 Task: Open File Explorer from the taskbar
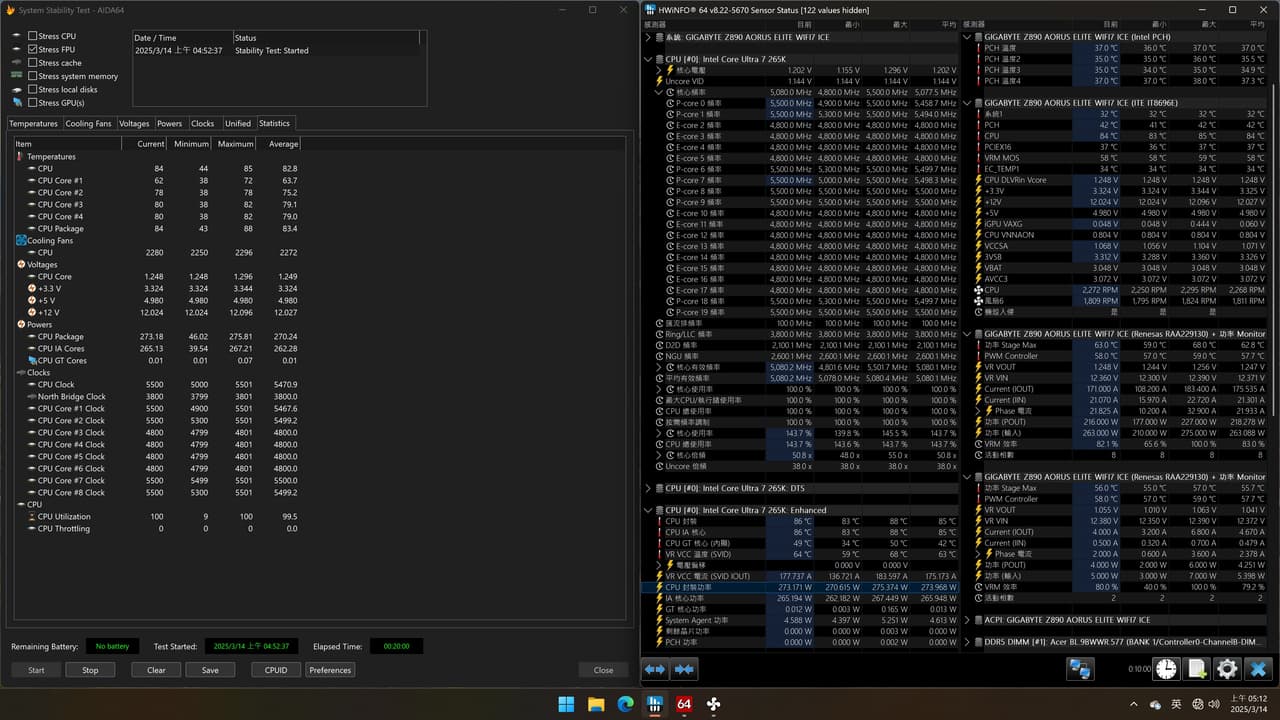(x=596, y=704)
